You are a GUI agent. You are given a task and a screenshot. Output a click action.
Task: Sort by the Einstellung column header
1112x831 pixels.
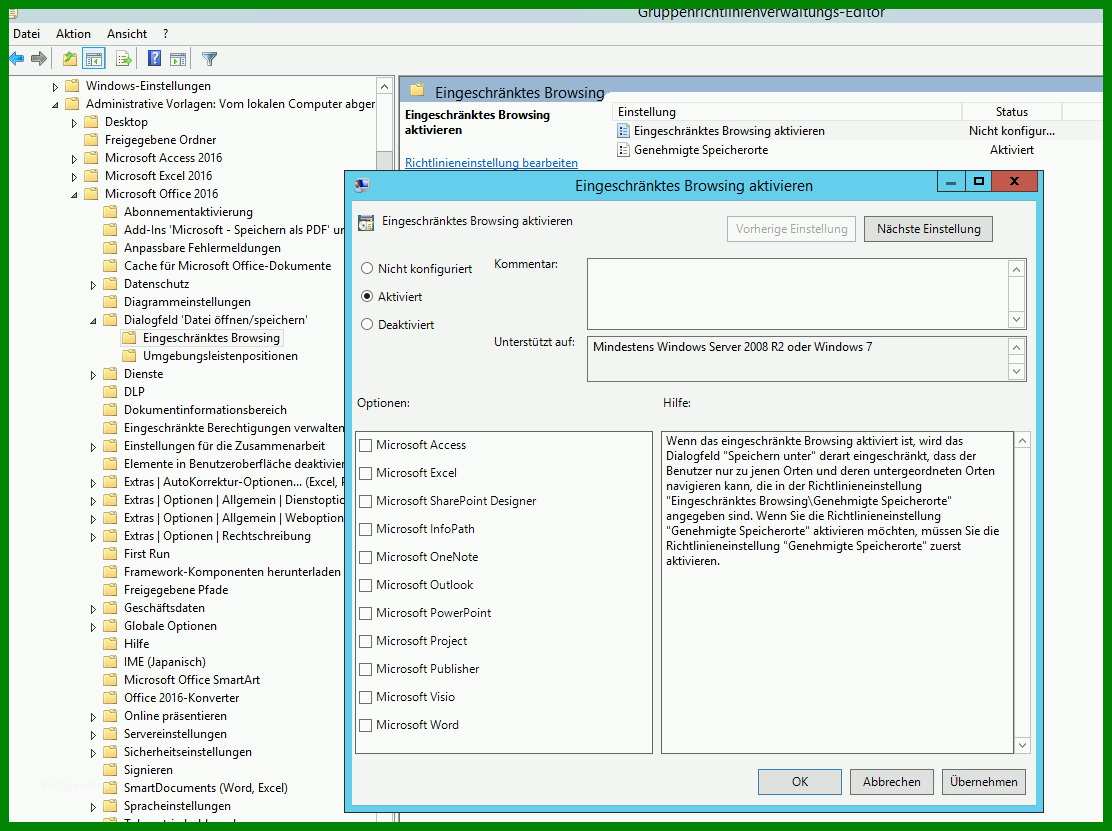pos(786,111)
